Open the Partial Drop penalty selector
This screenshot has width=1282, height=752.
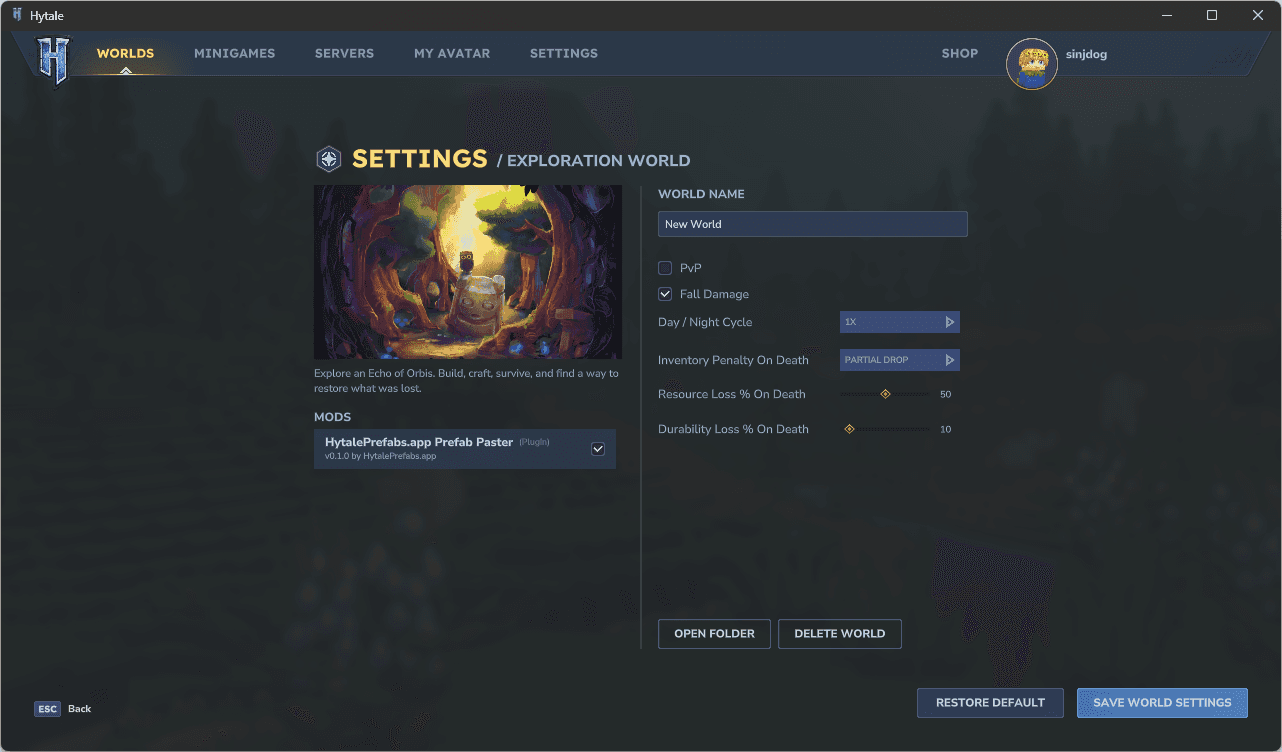coord(891,360)
